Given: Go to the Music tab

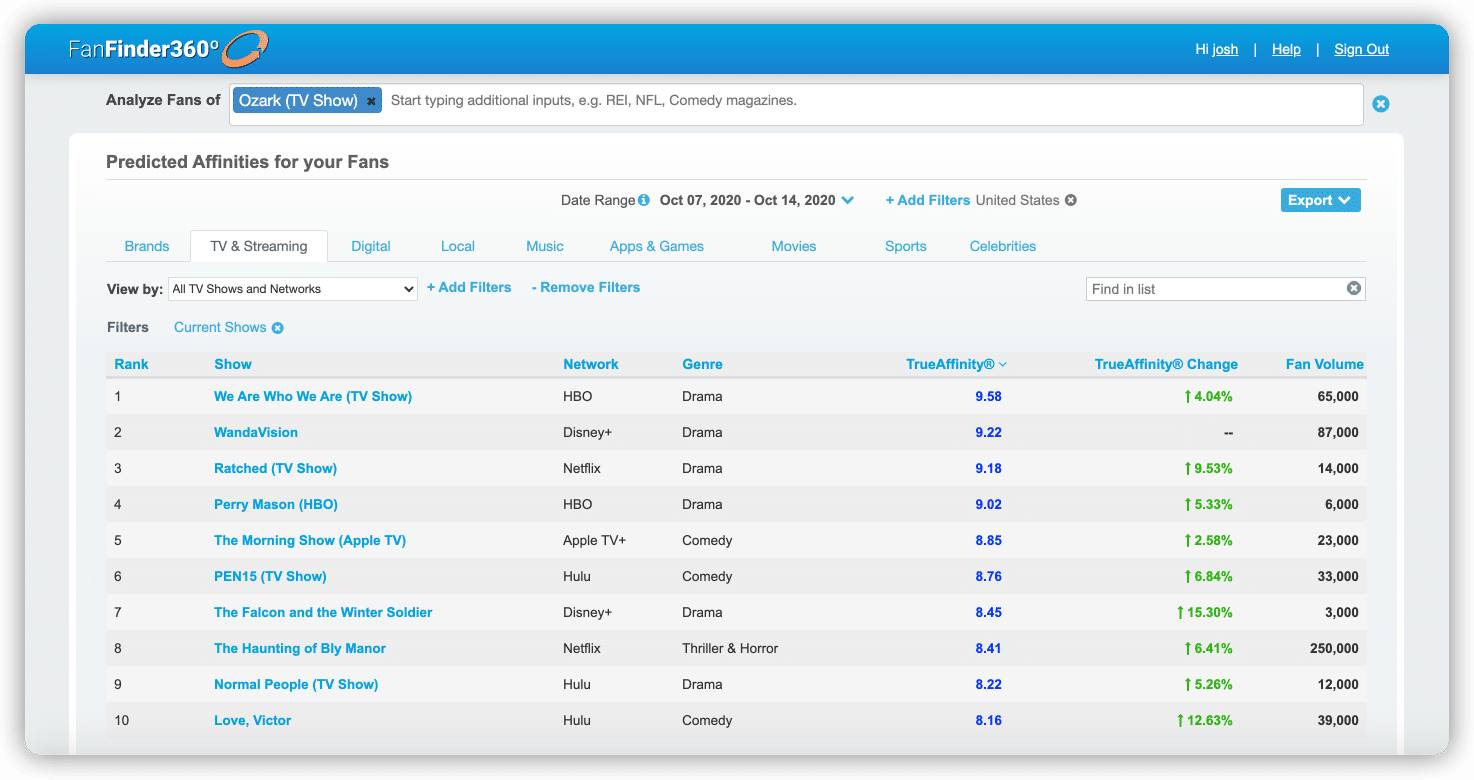Looking at the screenshot, I should [545, 246].
